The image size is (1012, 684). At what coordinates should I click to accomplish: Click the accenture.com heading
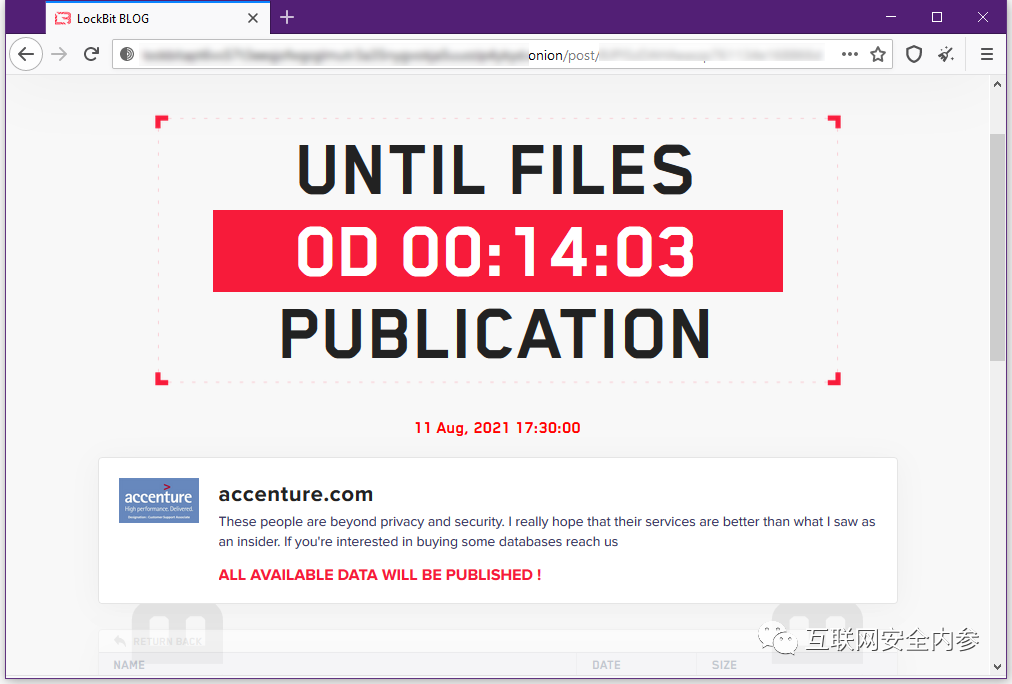(296, 494)
